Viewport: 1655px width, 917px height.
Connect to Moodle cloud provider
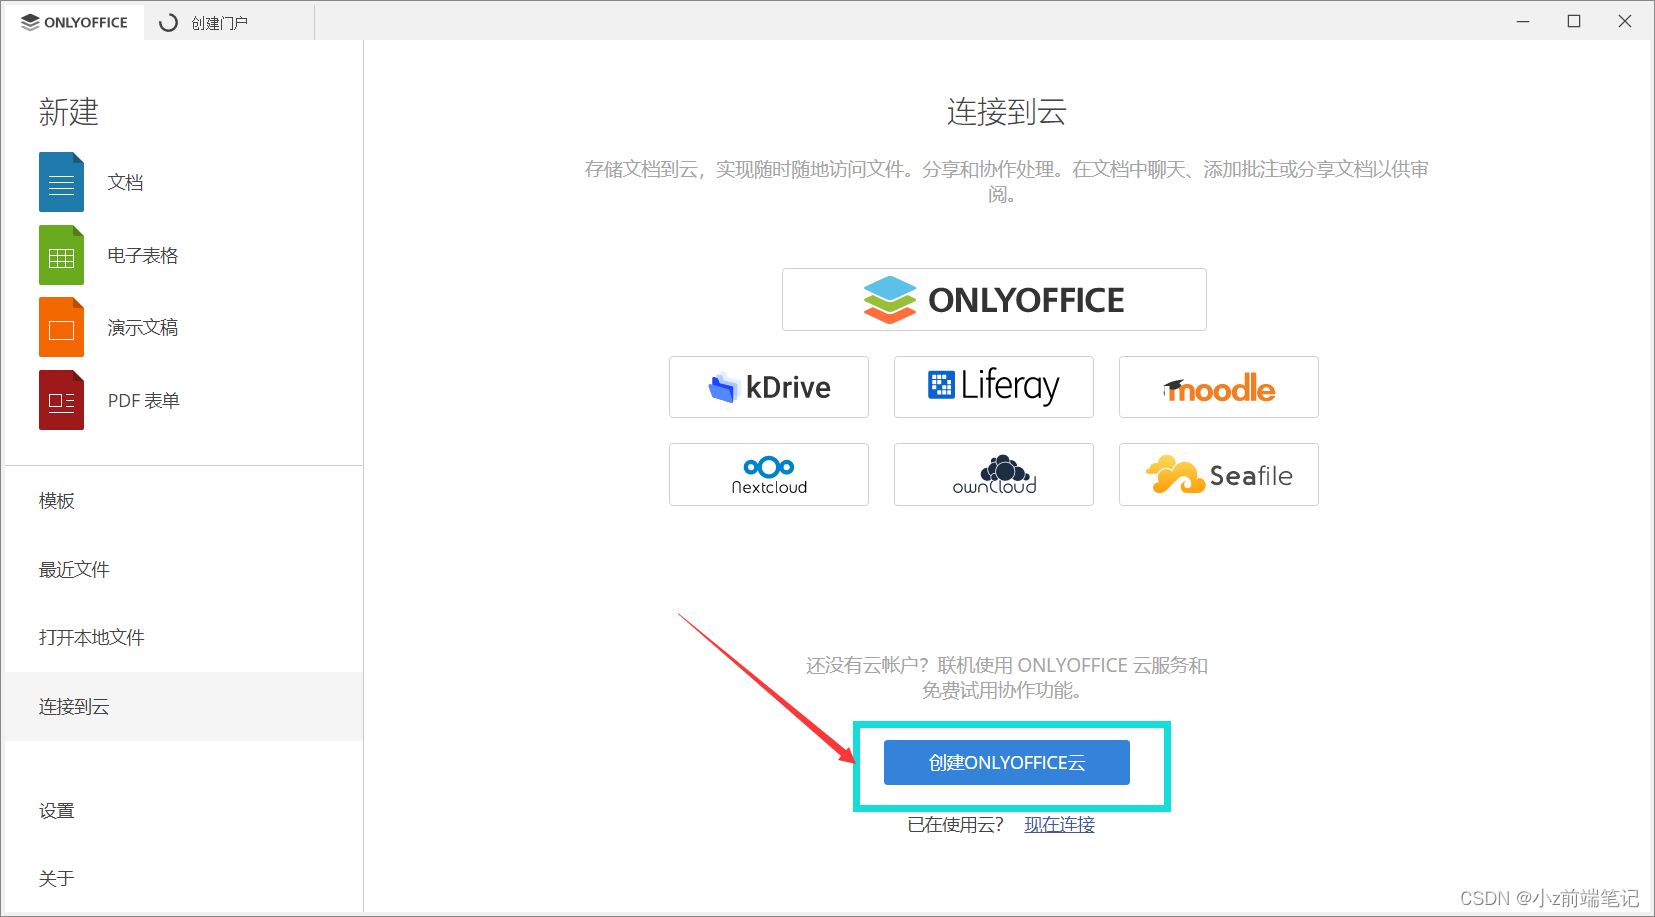1219,387
